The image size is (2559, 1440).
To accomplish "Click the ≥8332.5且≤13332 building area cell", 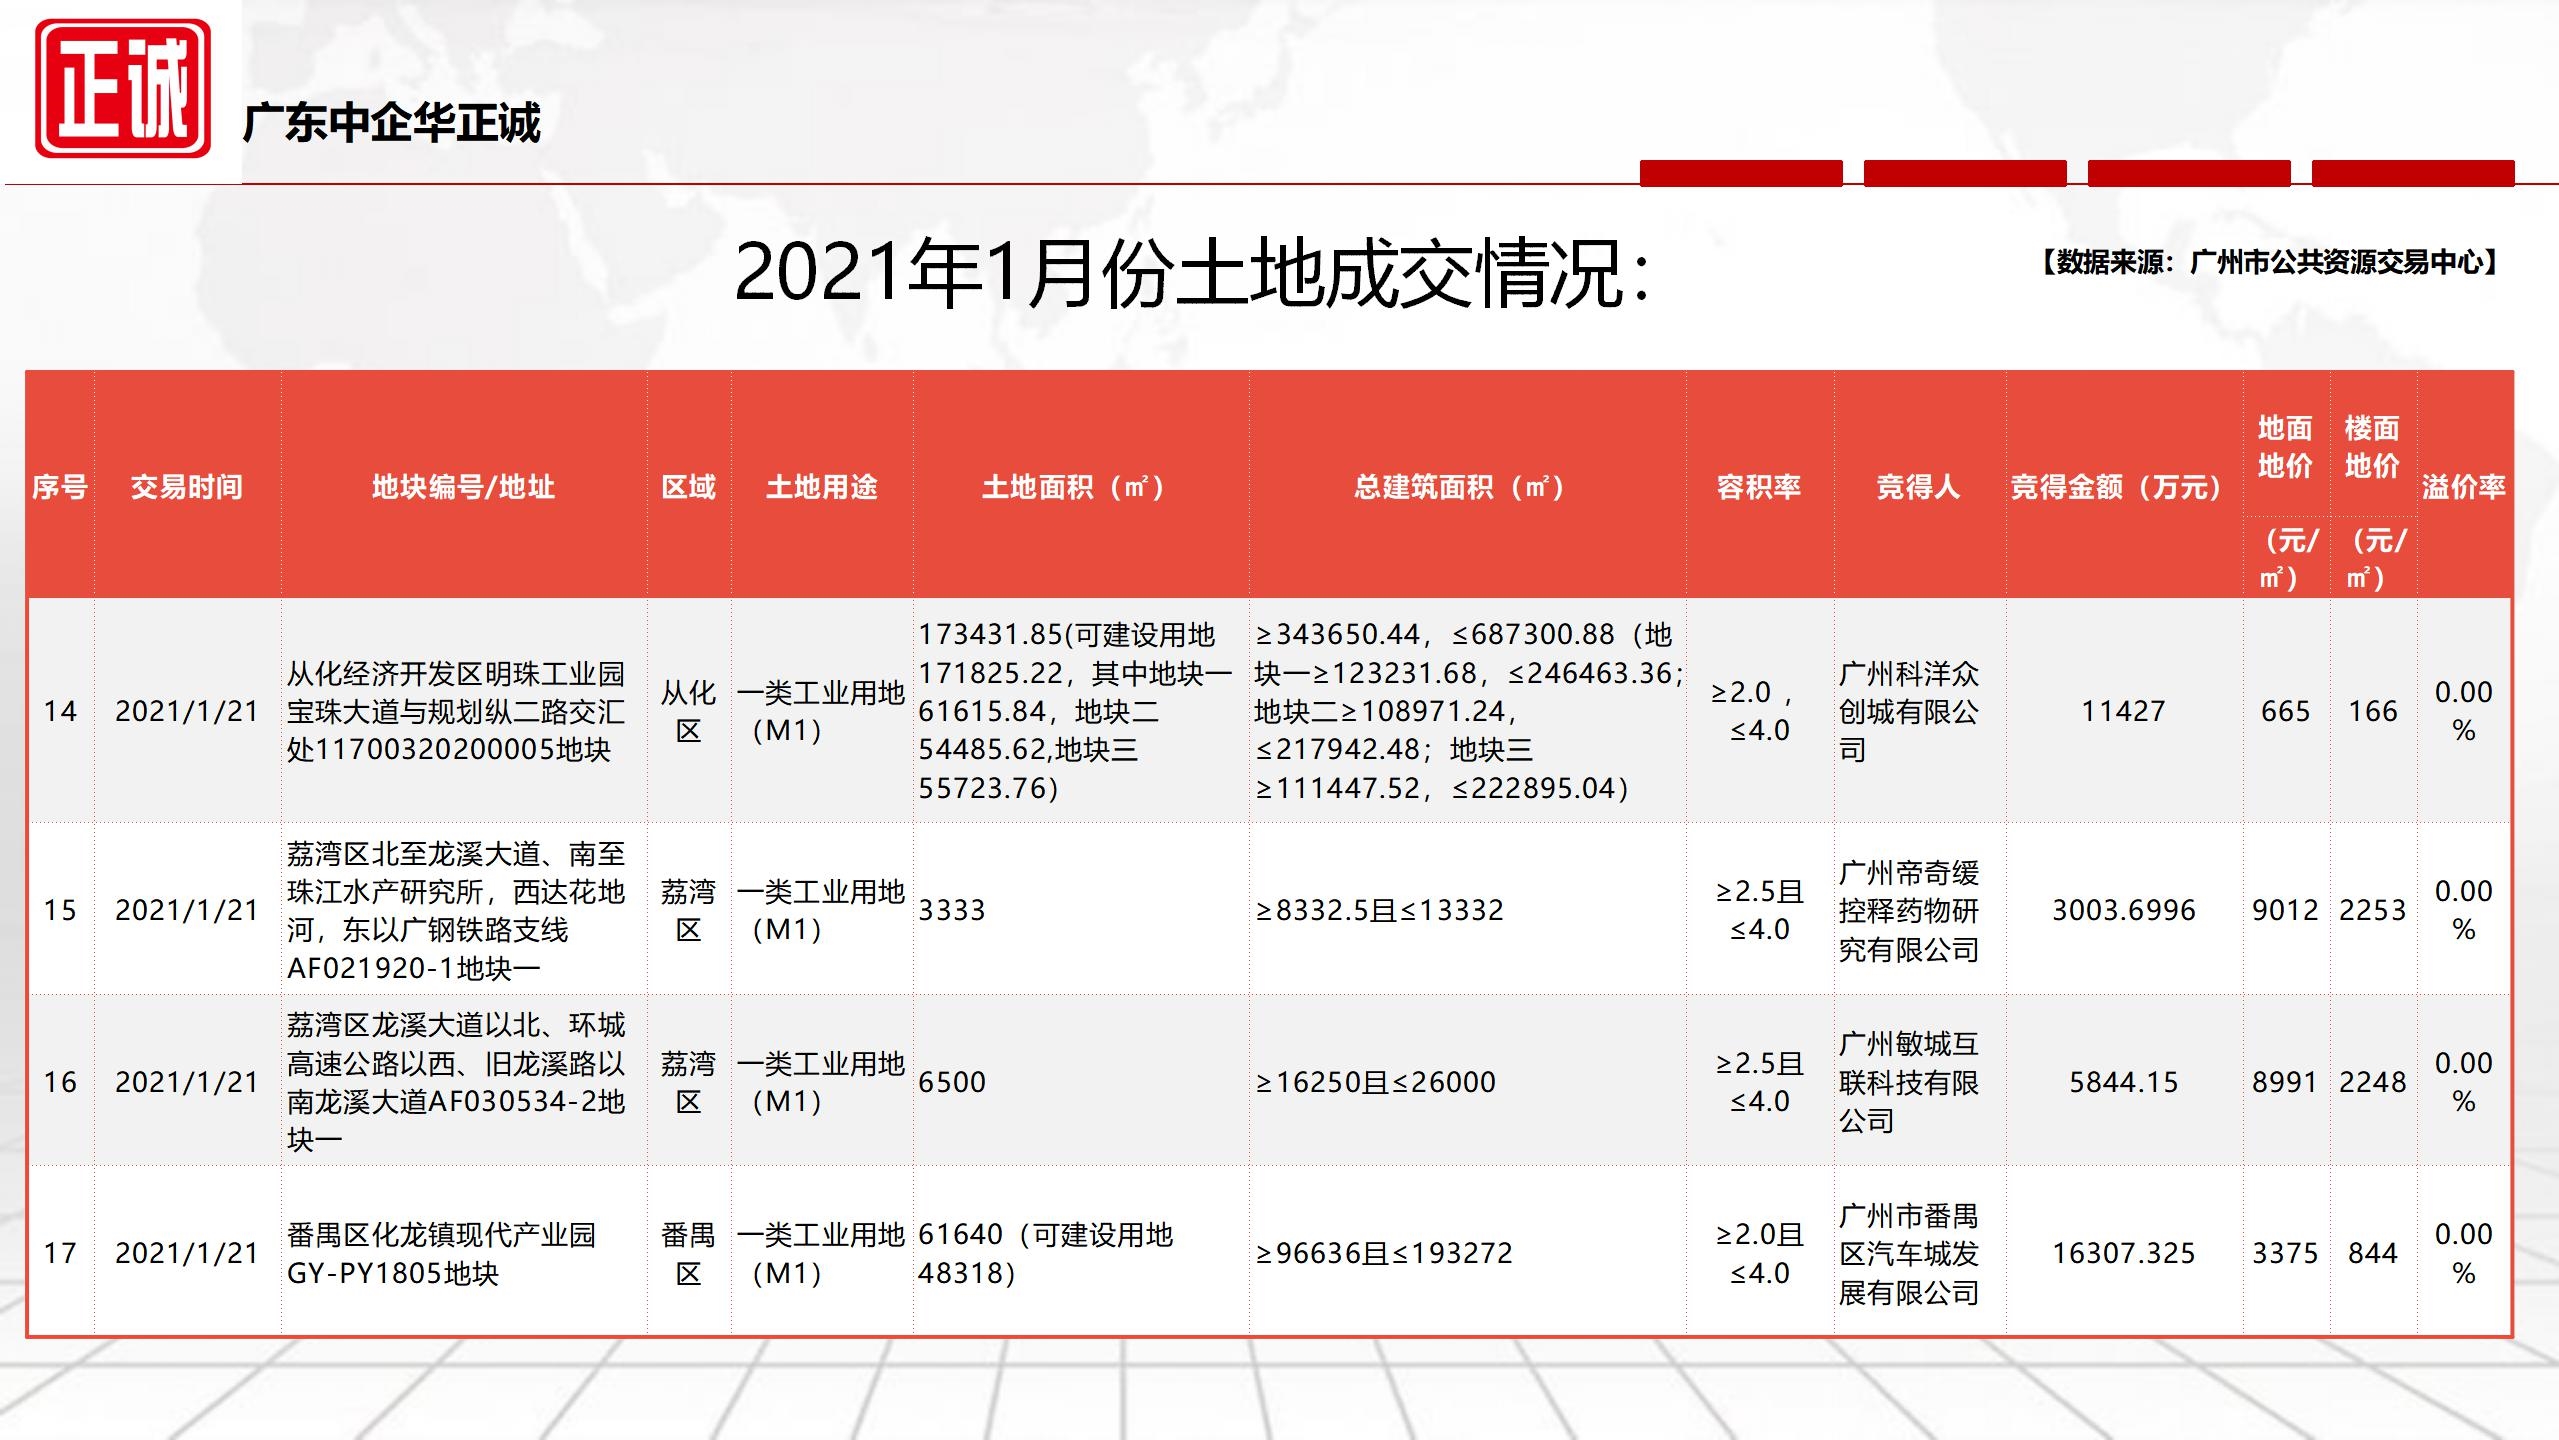I will click(1380, 910).
